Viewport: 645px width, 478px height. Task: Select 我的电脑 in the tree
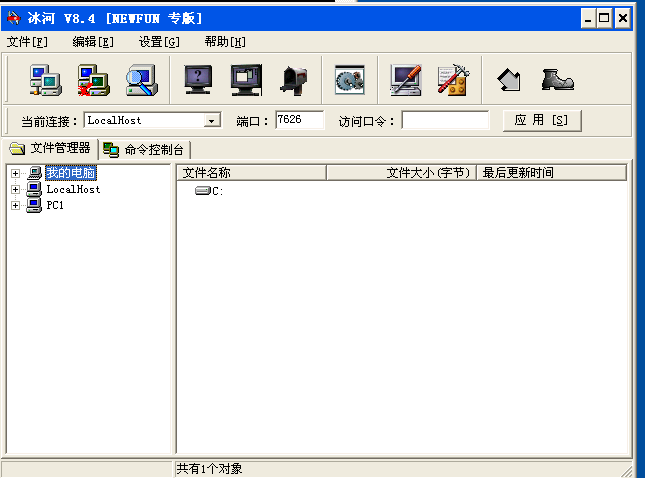(x=71, y=173)
